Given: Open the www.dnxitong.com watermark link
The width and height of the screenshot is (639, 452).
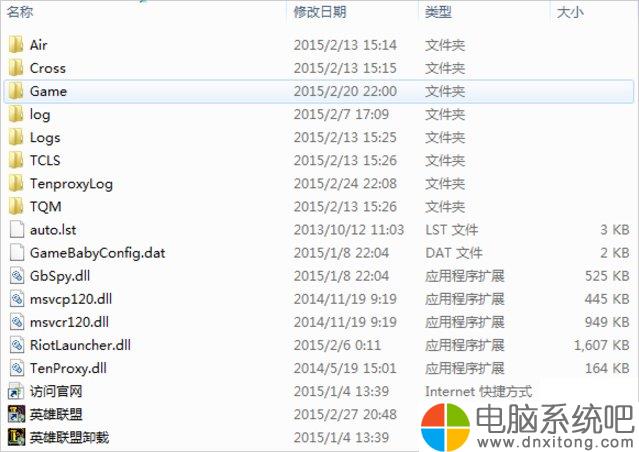Looking at the screenshot, I should [x=555, y=441].
